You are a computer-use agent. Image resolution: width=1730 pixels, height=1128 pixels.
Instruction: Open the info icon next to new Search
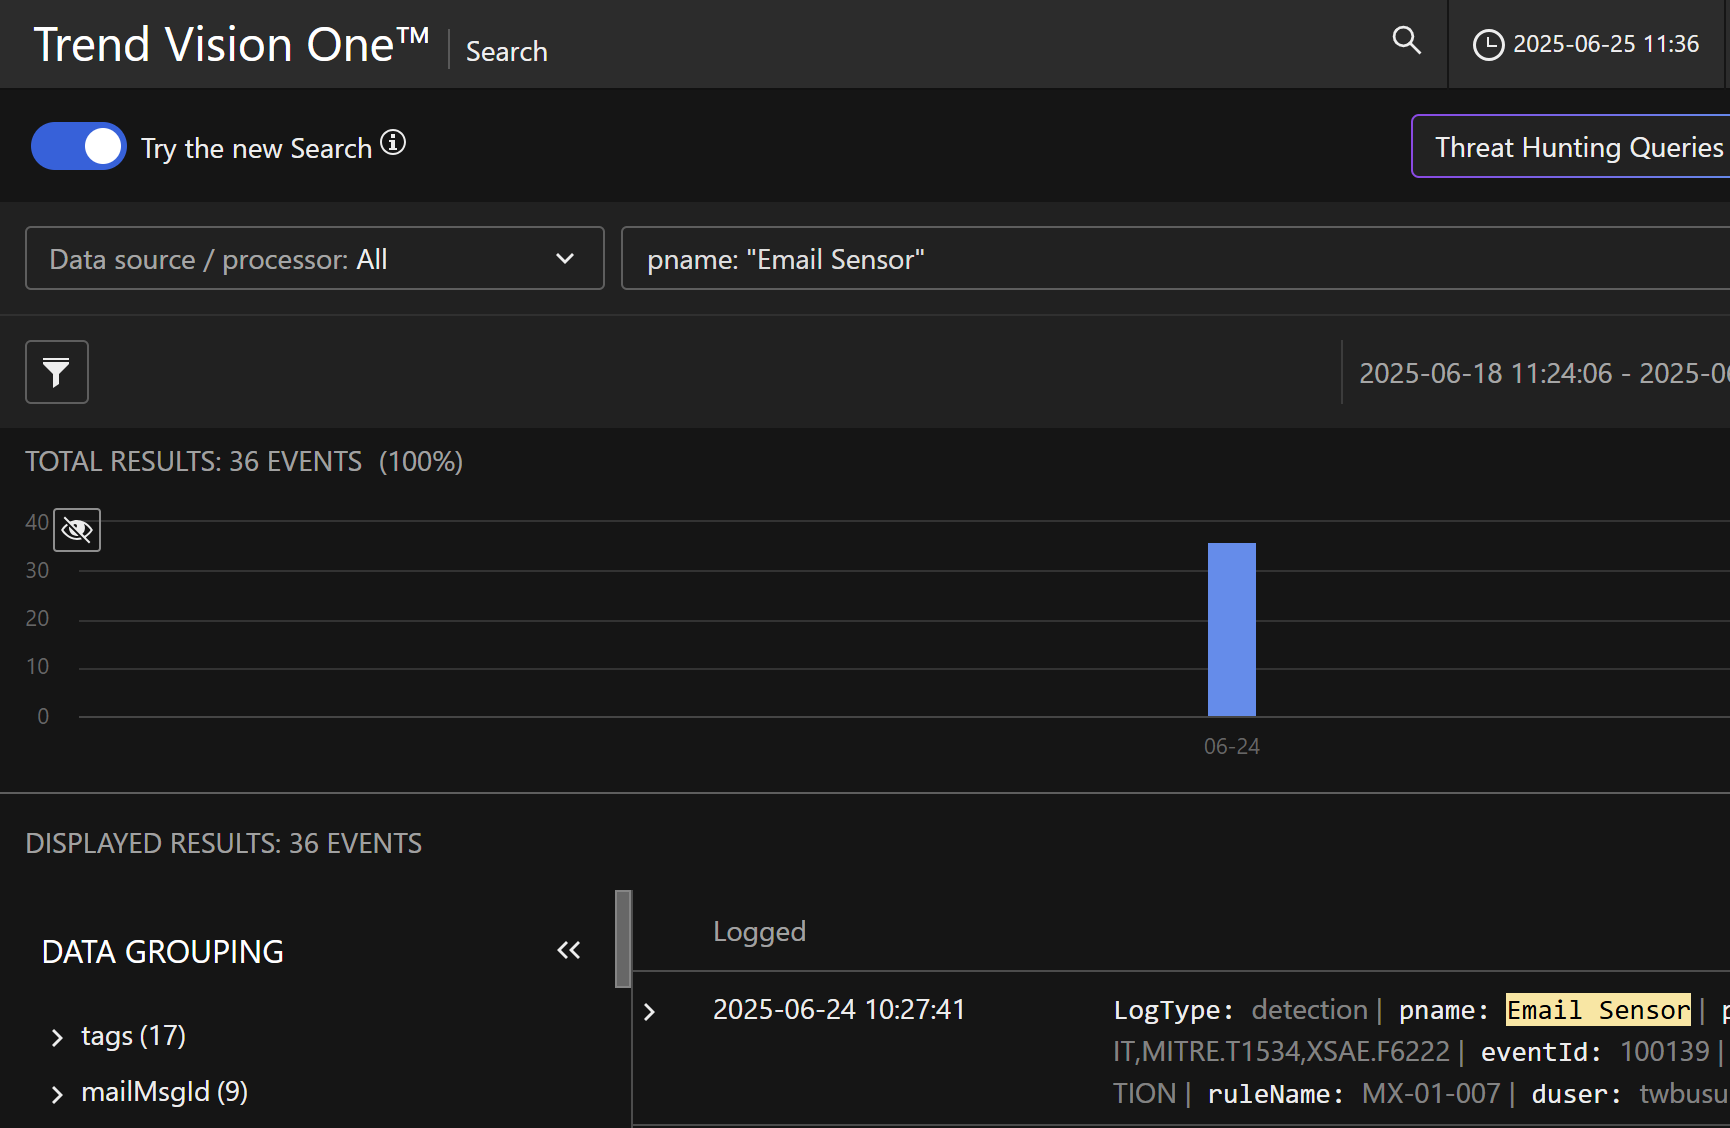[x=393, y=143]
